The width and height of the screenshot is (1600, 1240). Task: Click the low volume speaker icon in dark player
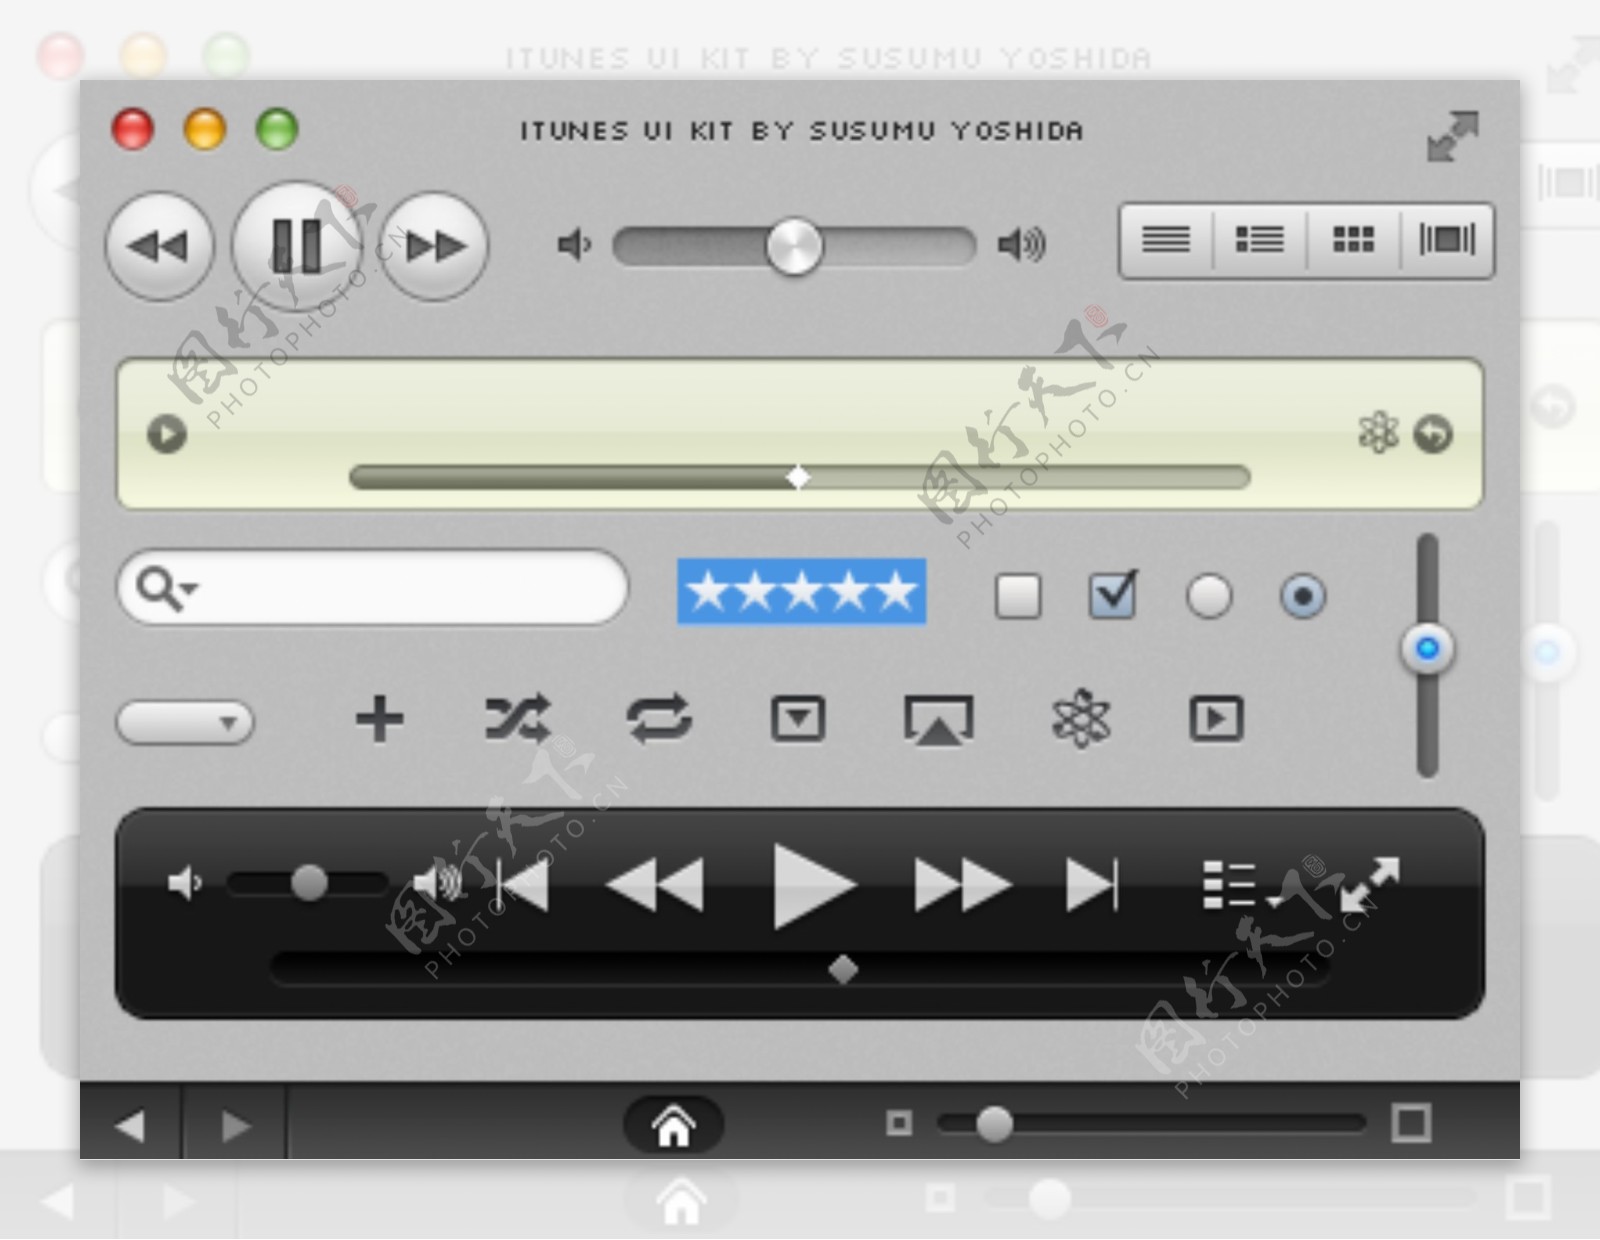coord(185,883)
